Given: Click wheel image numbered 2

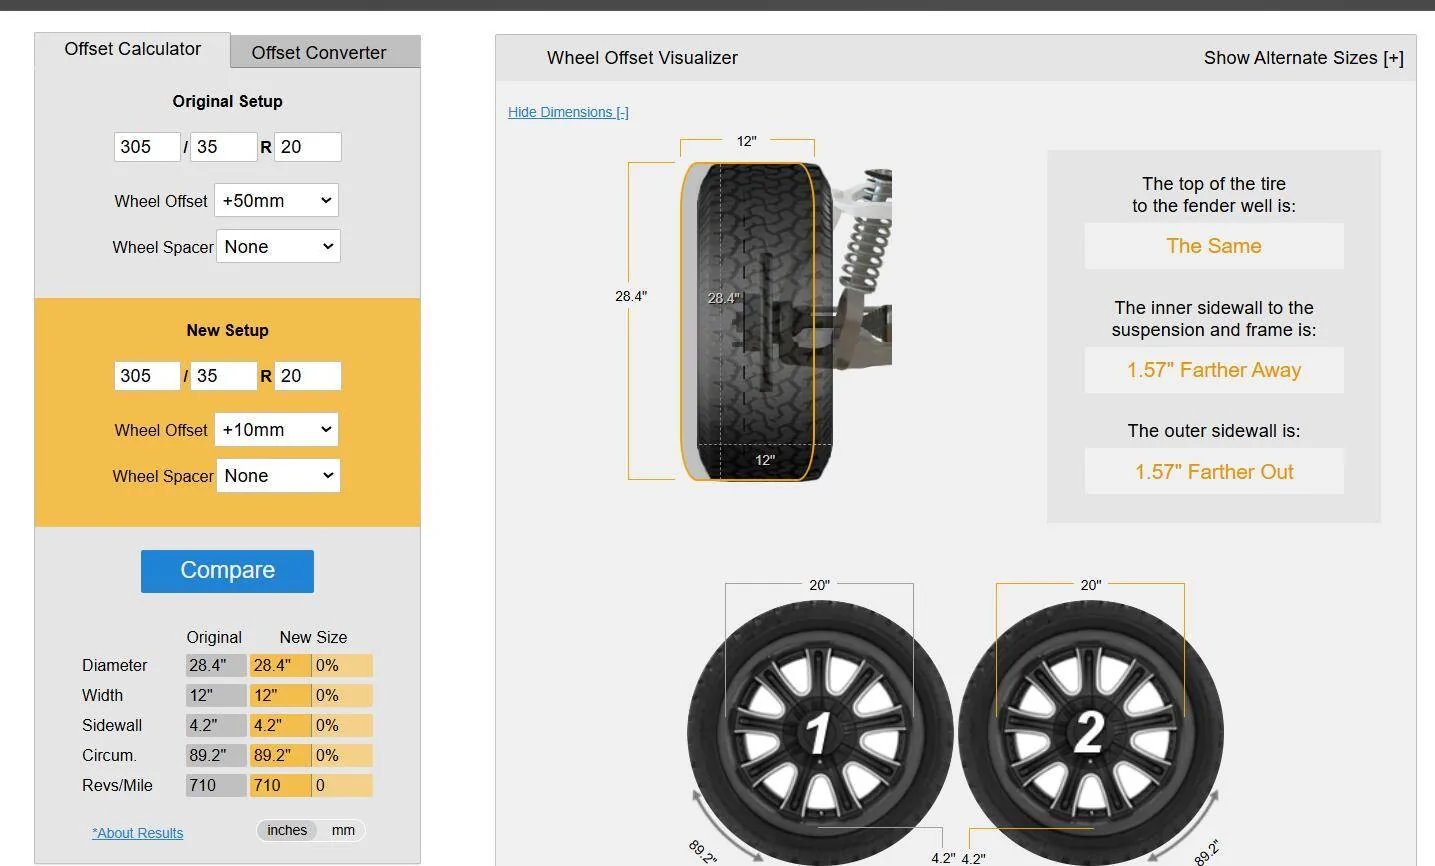Looking at the screenshot, I should pyautogui.click(x=1090, y=732).
